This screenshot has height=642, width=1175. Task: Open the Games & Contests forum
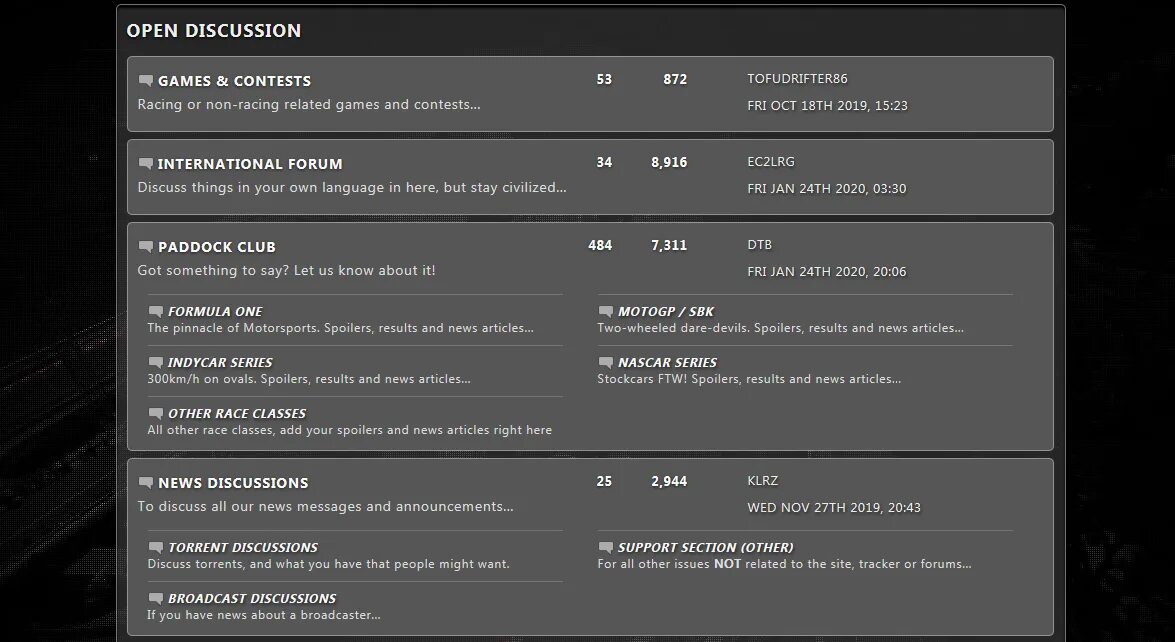click(x=234, y=81)
